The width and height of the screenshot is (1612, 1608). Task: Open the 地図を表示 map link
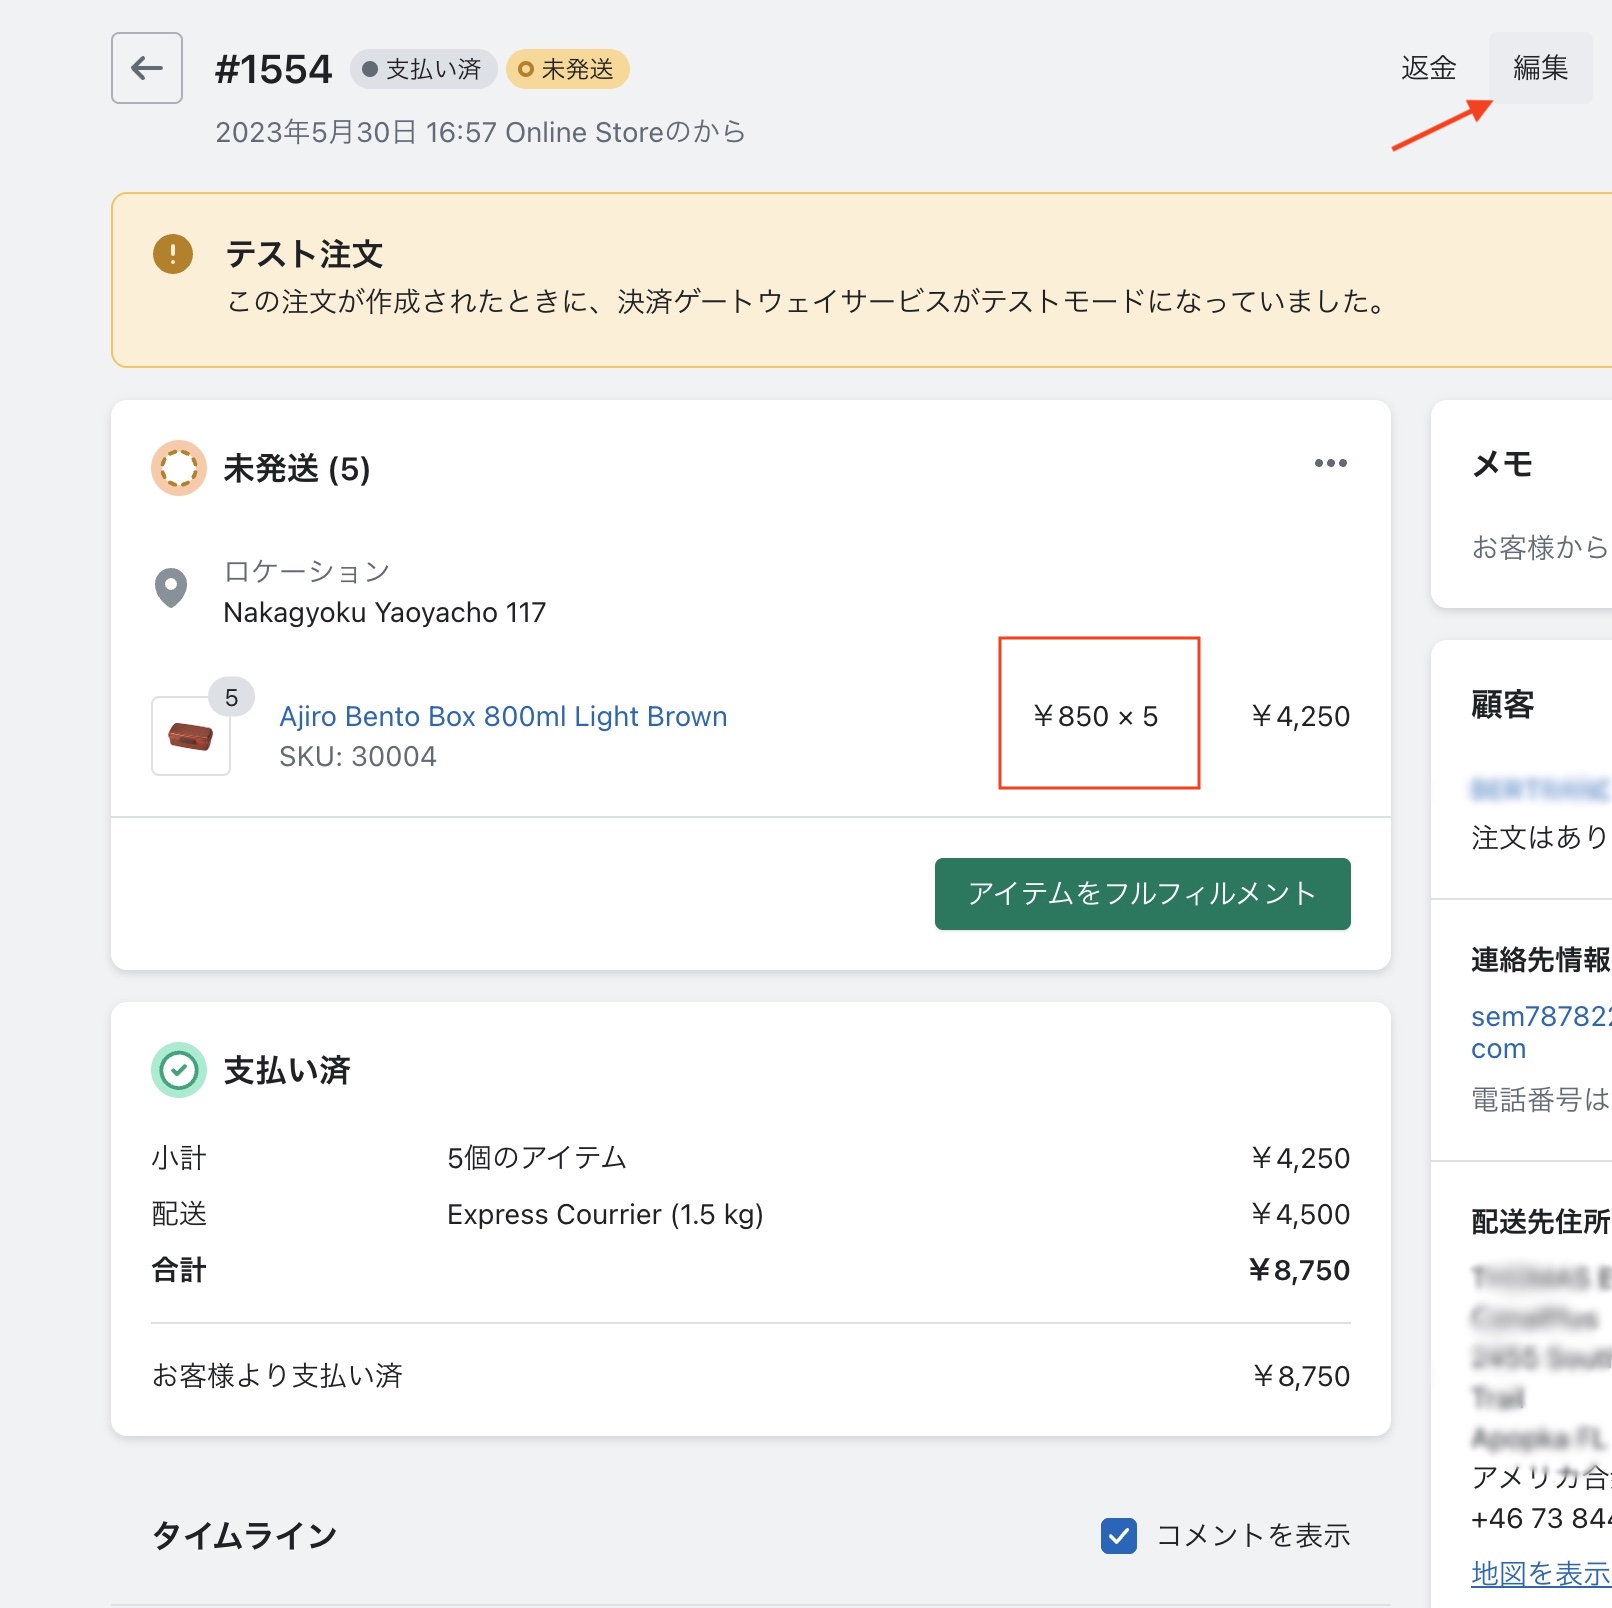pyautogui.click(x=1540, y=1573)
